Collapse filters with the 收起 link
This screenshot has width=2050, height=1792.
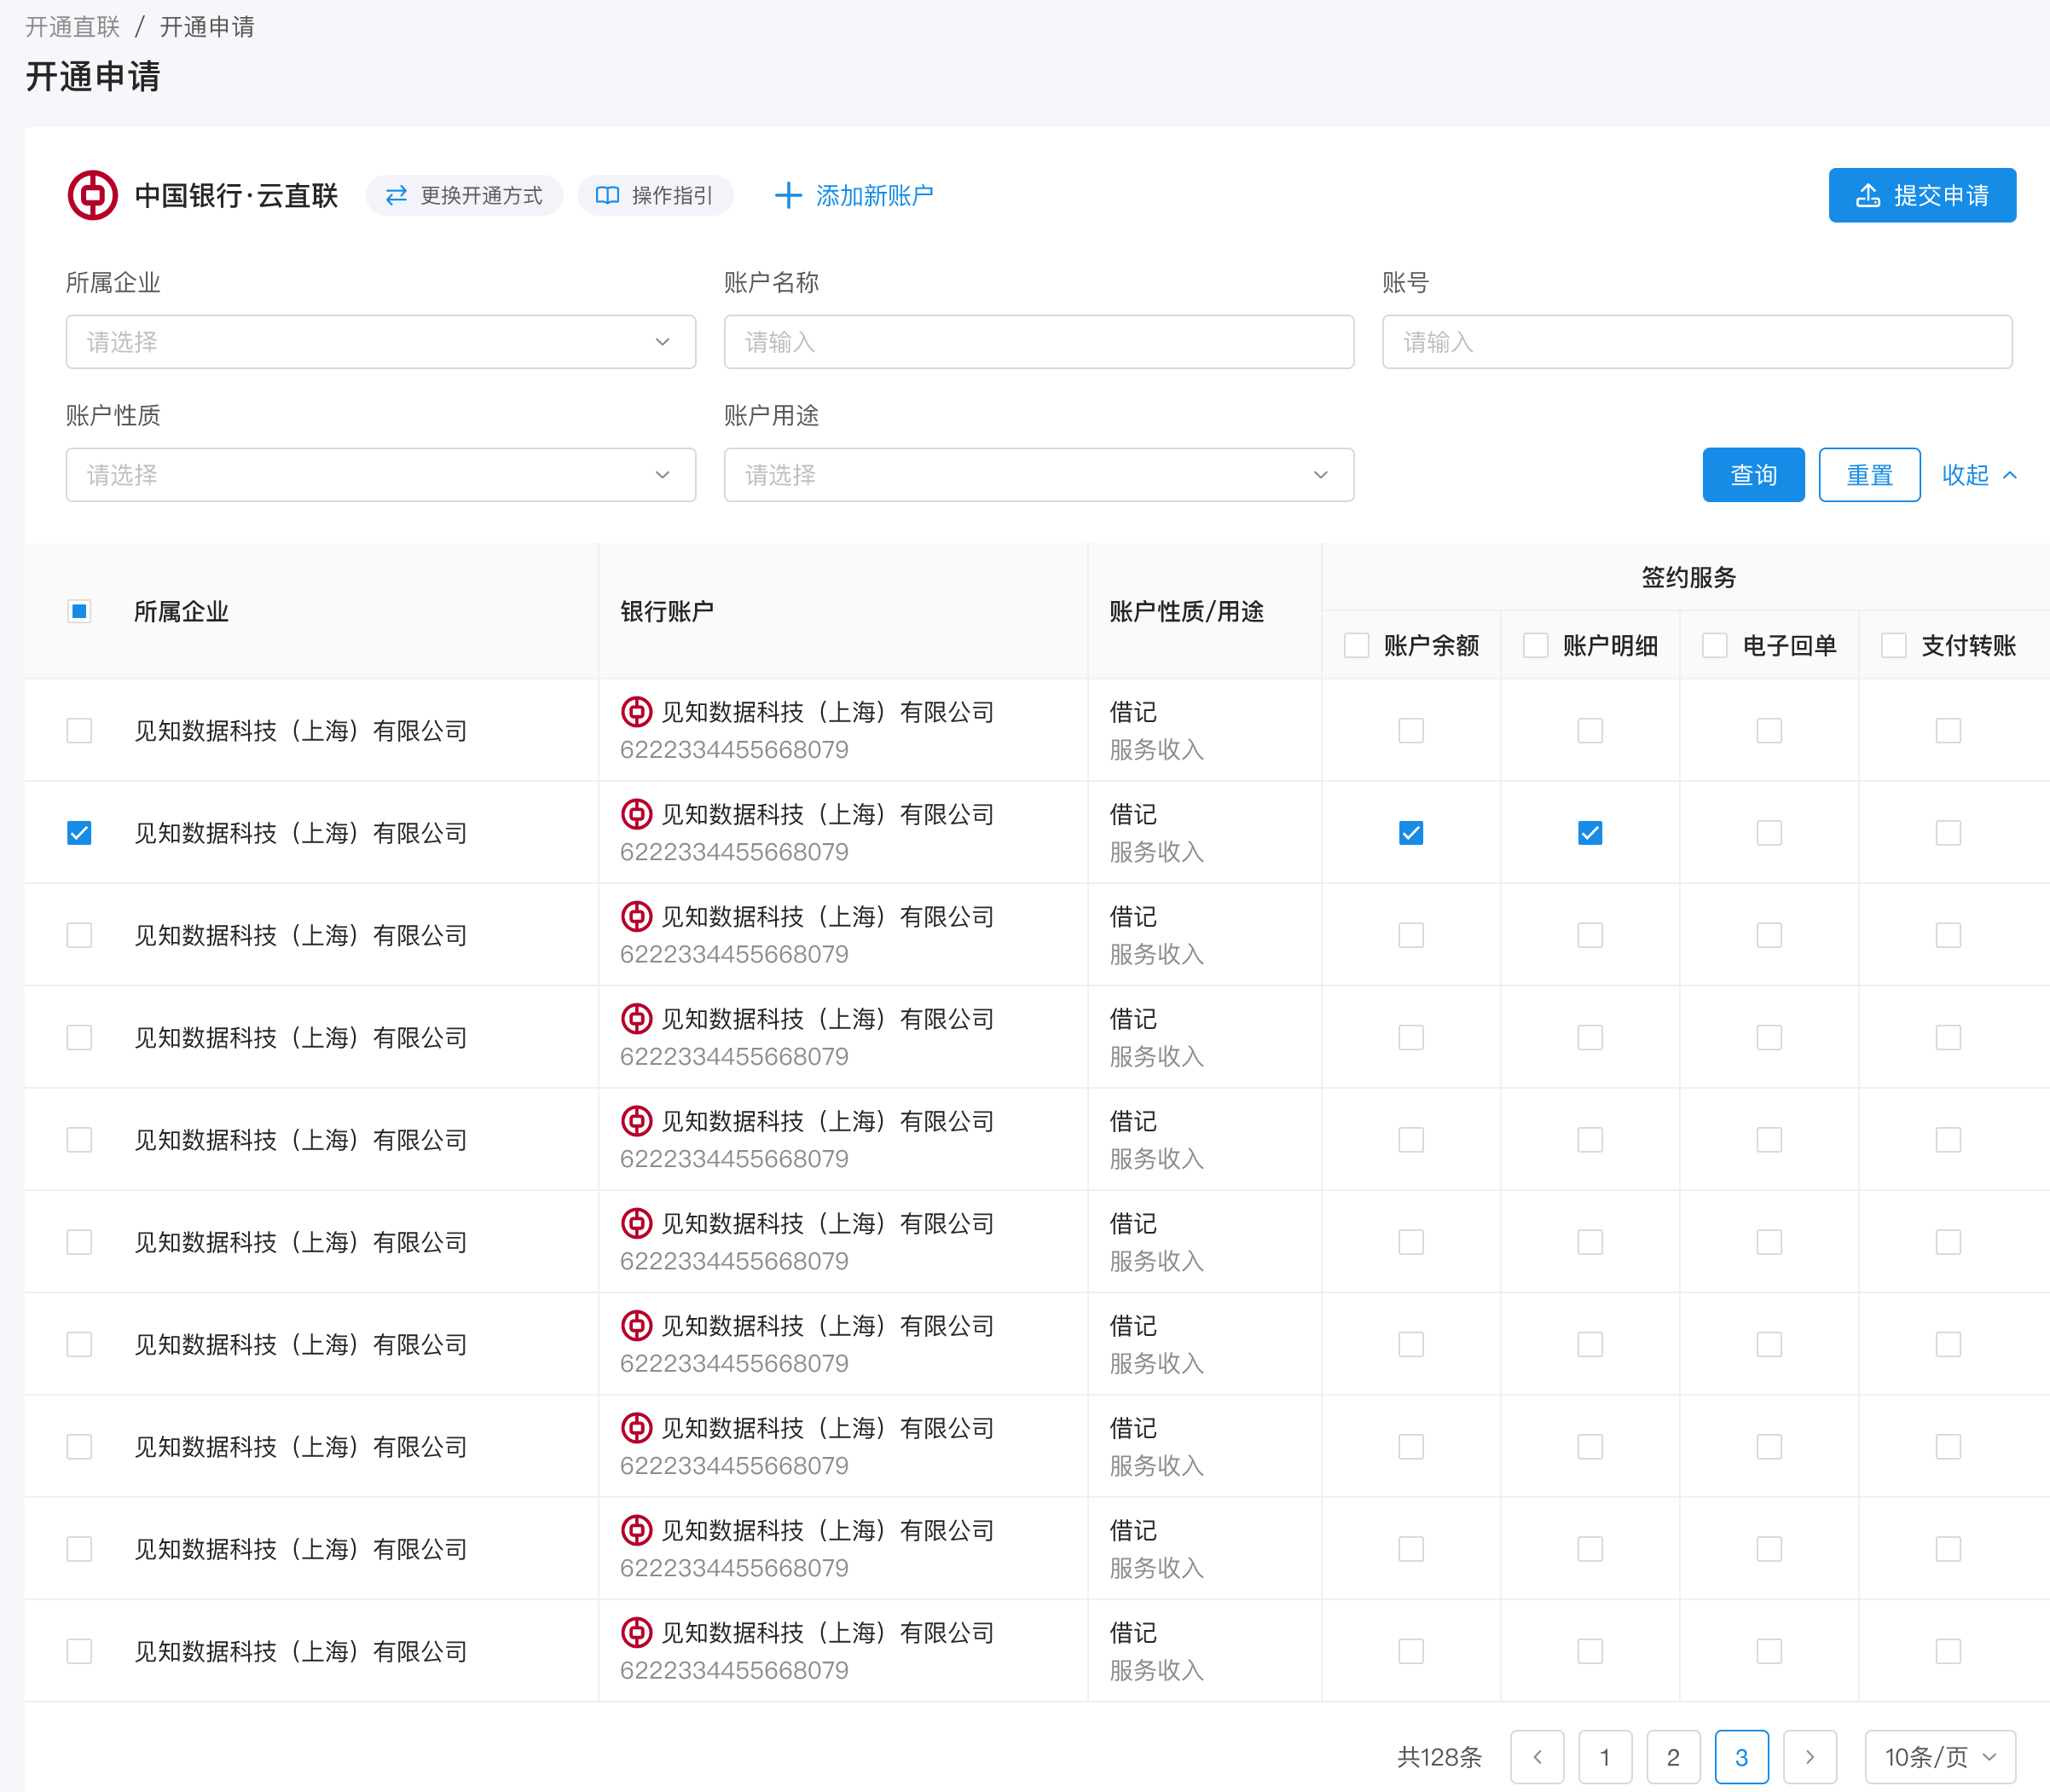(x=1979, y=475)
